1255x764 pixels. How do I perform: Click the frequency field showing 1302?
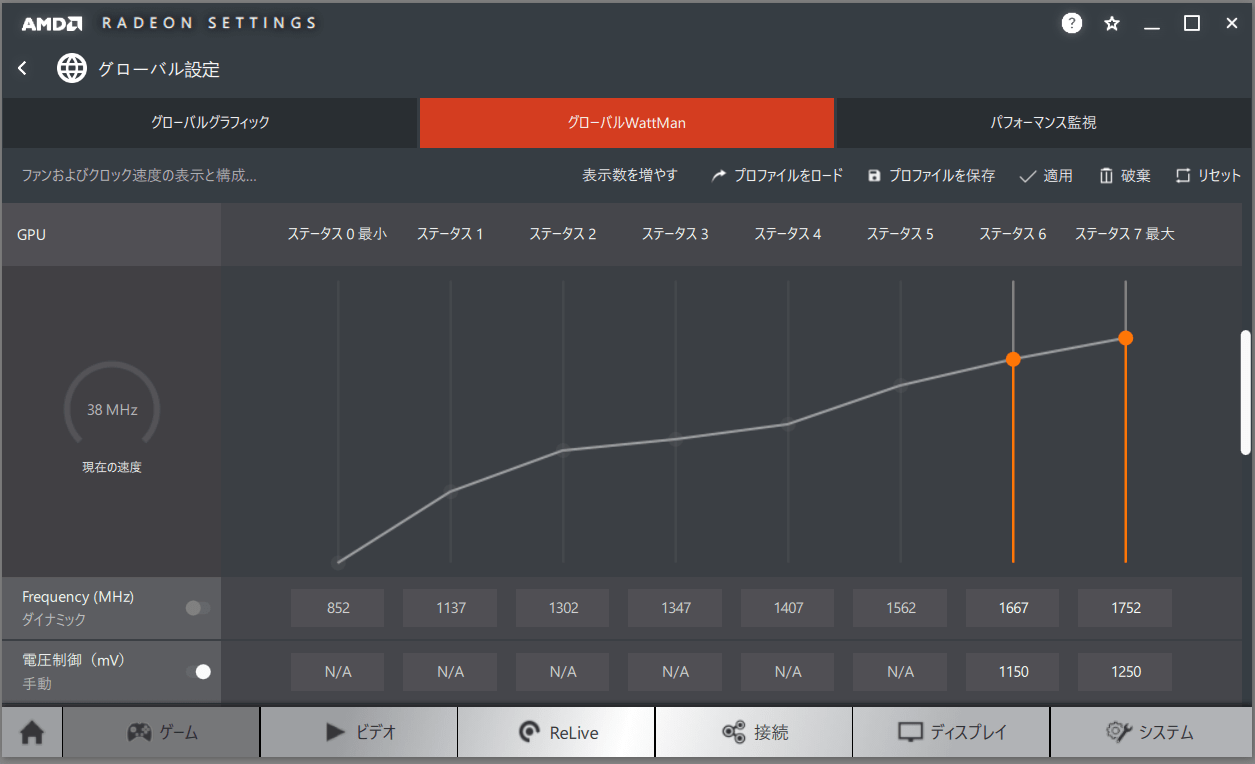click(x=563, y=608)
